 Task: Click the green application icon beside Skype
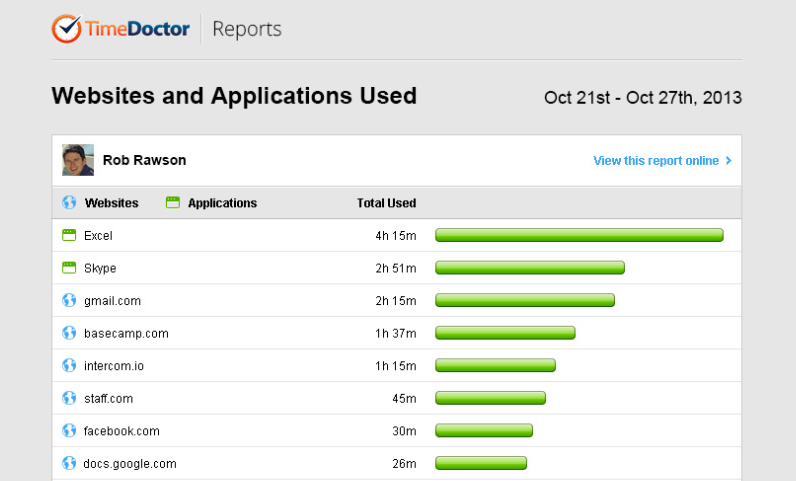point(69,268)
